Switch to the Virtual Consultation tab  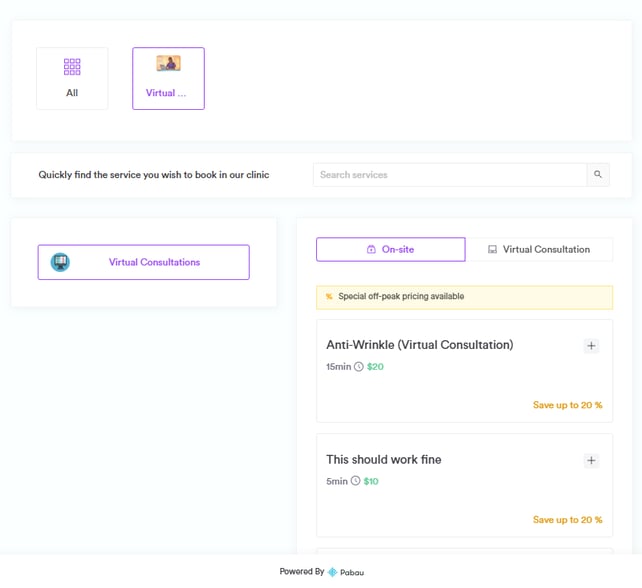click(x=539, y=249)
